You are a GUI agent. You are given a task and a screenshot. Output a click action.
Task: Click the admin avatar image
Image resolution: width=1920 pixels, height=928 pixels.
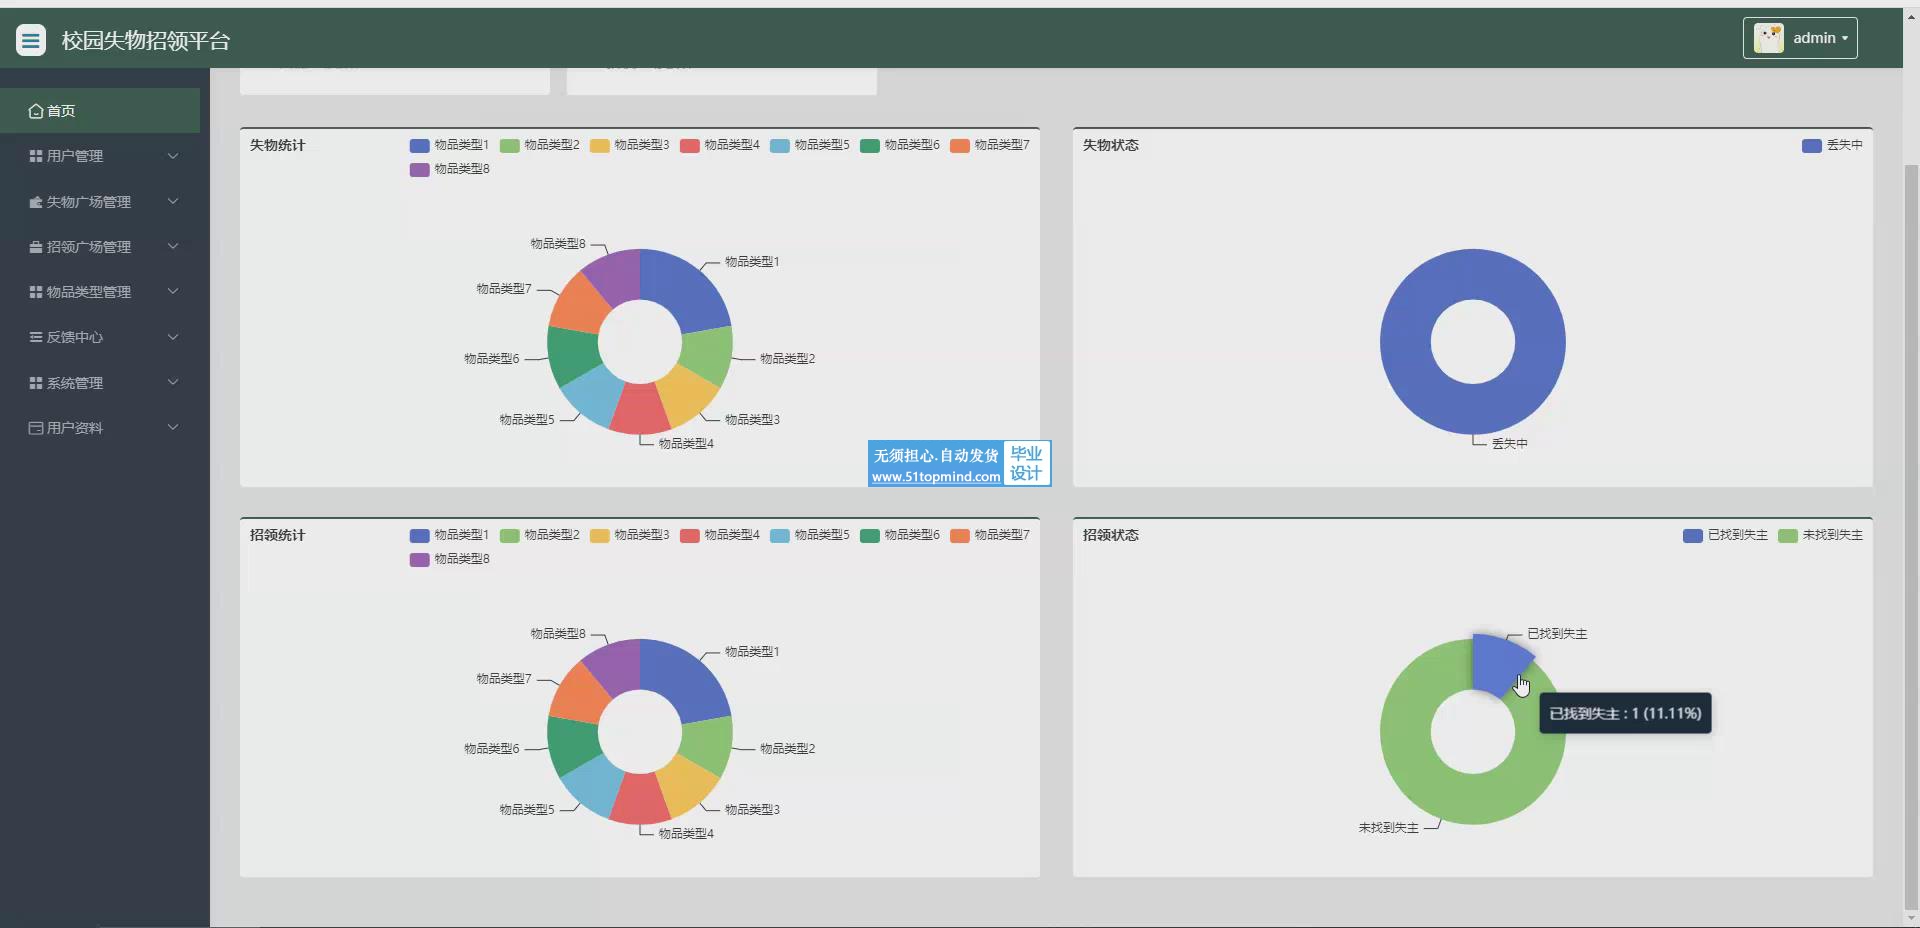pos(1768,38)
